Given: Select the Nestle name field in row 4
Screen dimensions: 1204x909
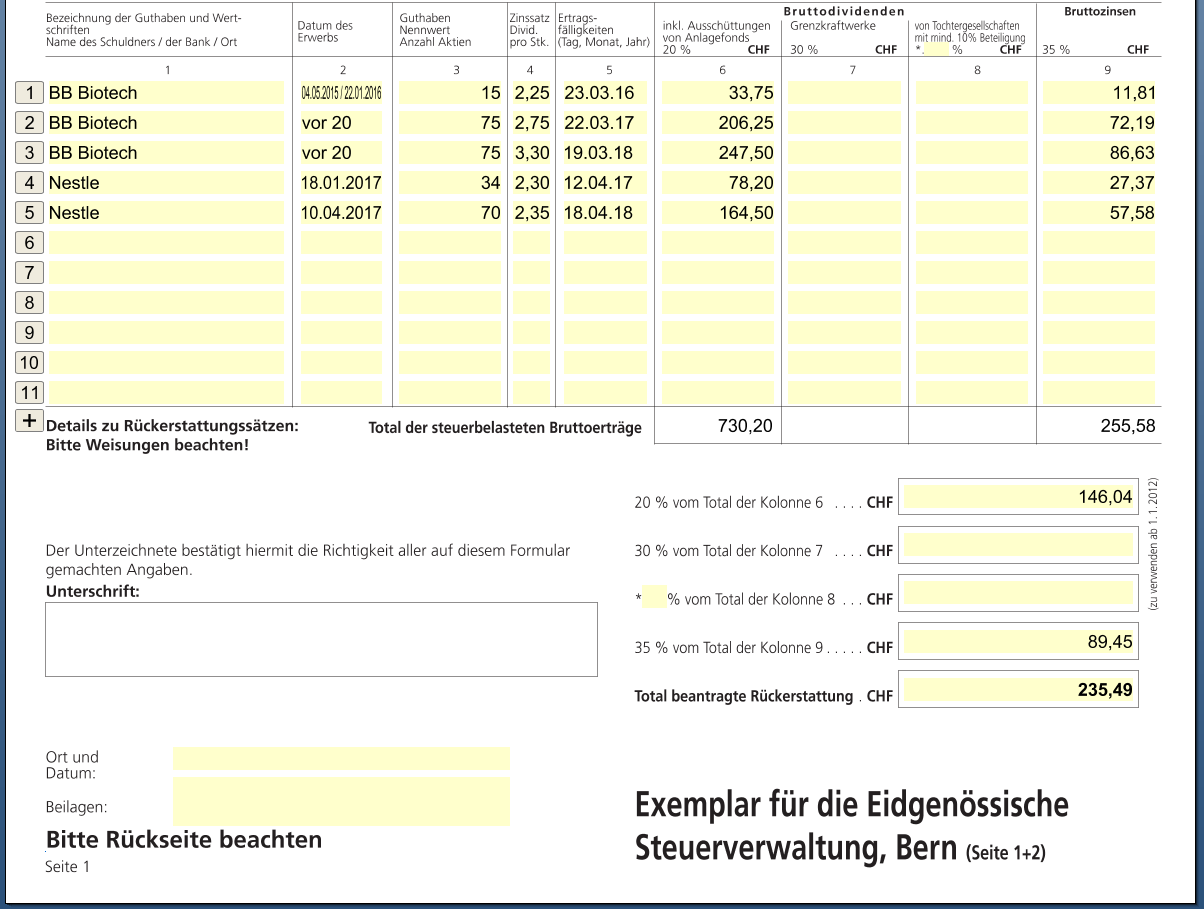Looking at the screenshot, I should tap(165, 183).
